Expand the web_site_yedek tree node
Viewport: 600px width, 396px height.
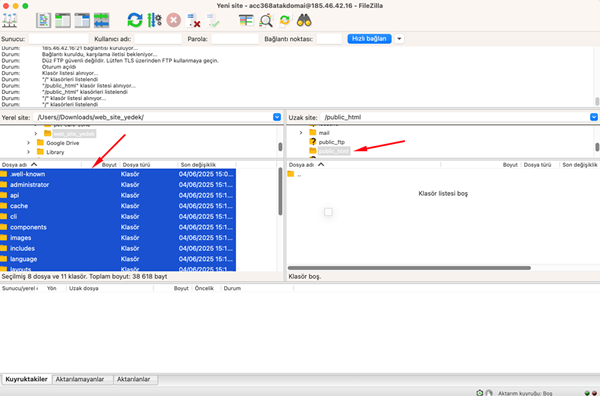tap(36, 134)
